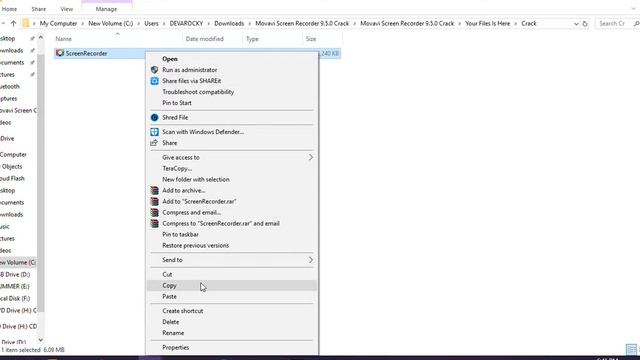Choose Copy from context menu
This screenshot has width=640, height=360.
[232, 285]
